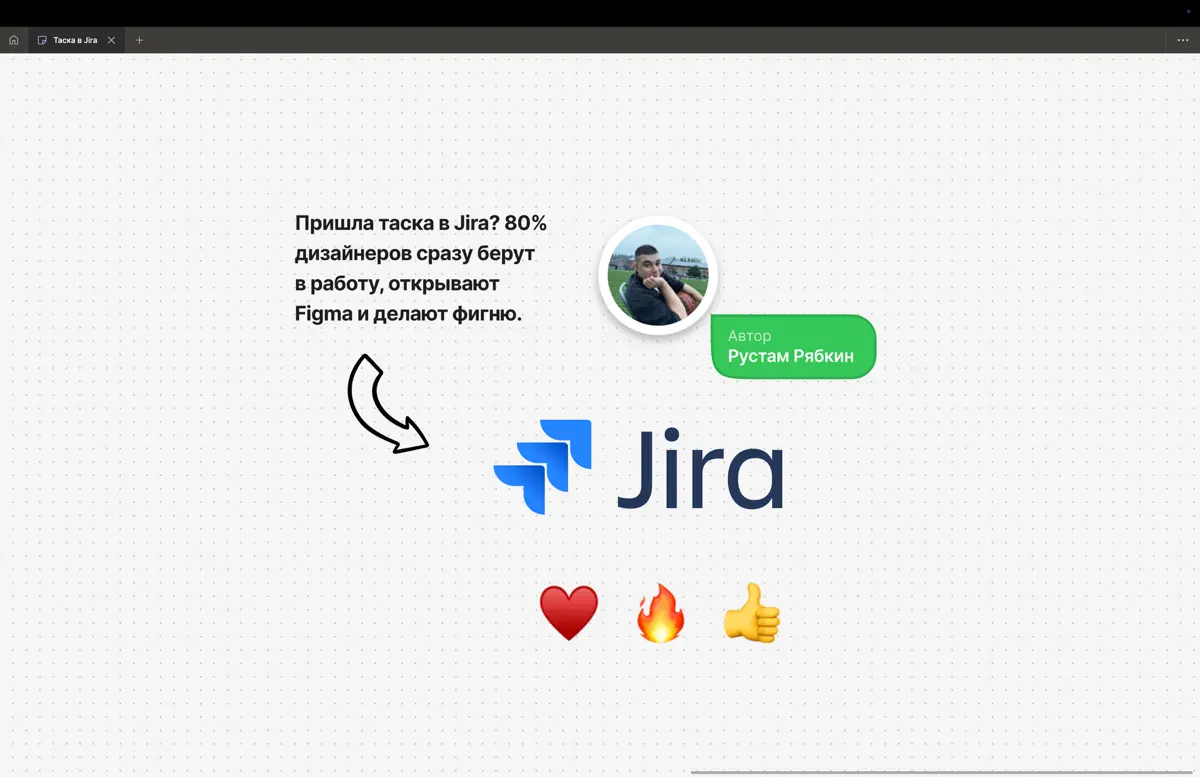This screenshot has height=777, width=1200.
Task: Select the thumbs up emoji
Action: coord(752,612)
